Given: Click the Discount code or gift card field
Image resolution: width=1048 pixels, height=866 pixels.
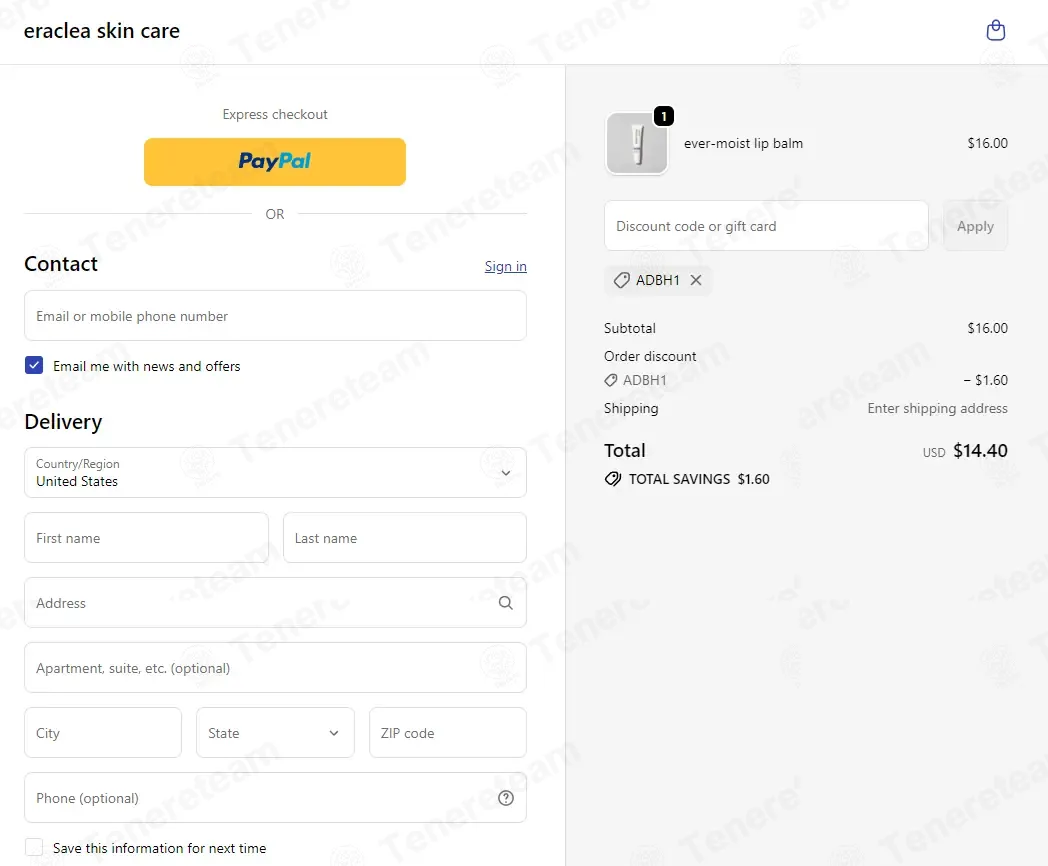Looking at the screenshot, I should 766,226.
